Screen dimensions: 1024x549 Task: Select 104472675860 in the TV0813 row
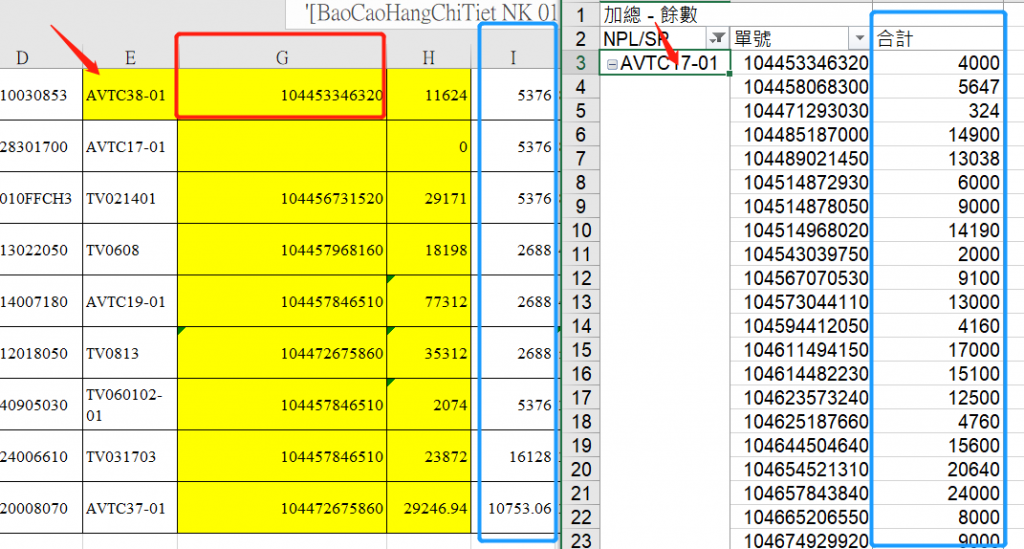[281, 353]
